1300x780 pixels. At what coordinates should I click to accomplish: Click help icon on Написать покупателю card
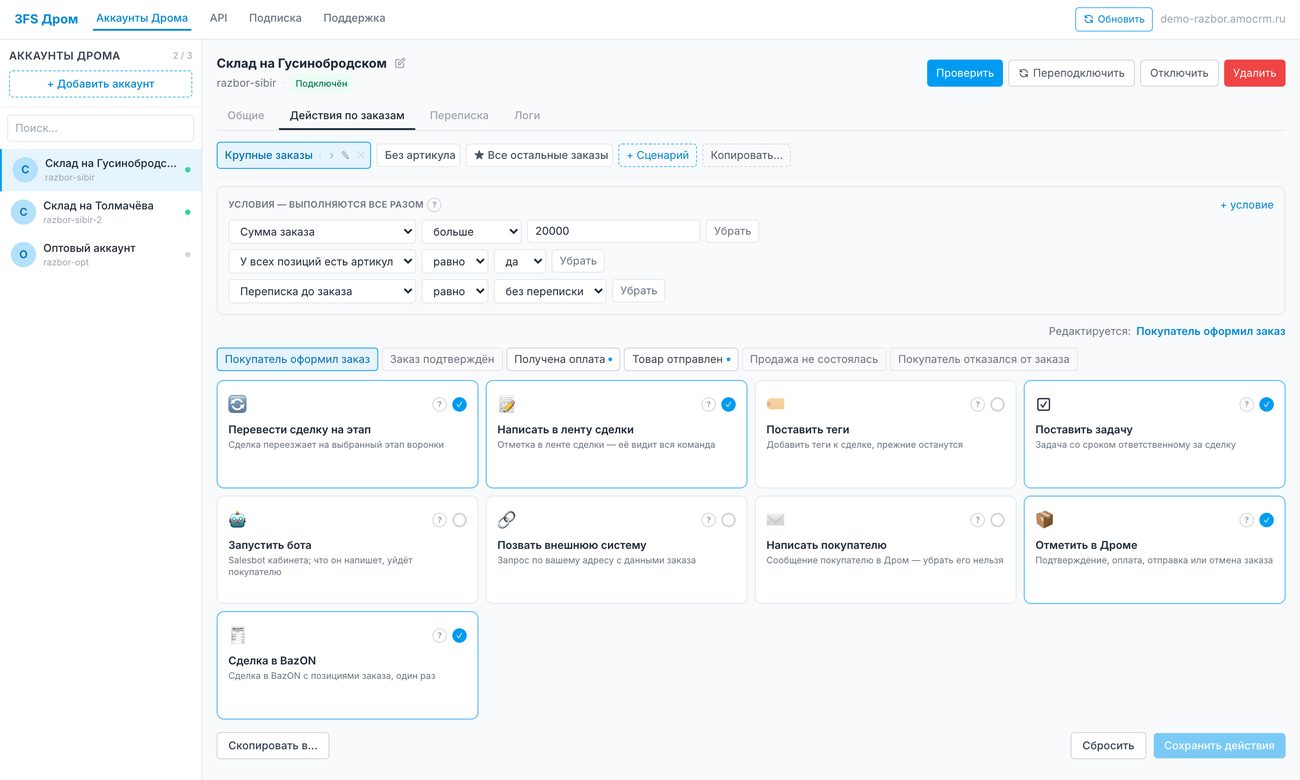tap(977, 520)
